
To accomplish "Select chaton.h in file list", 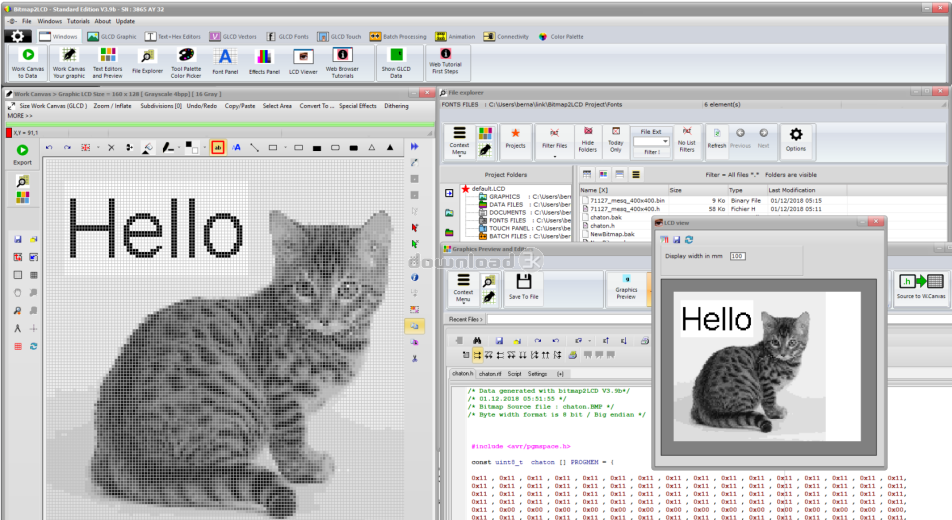I will click(597, 225).
